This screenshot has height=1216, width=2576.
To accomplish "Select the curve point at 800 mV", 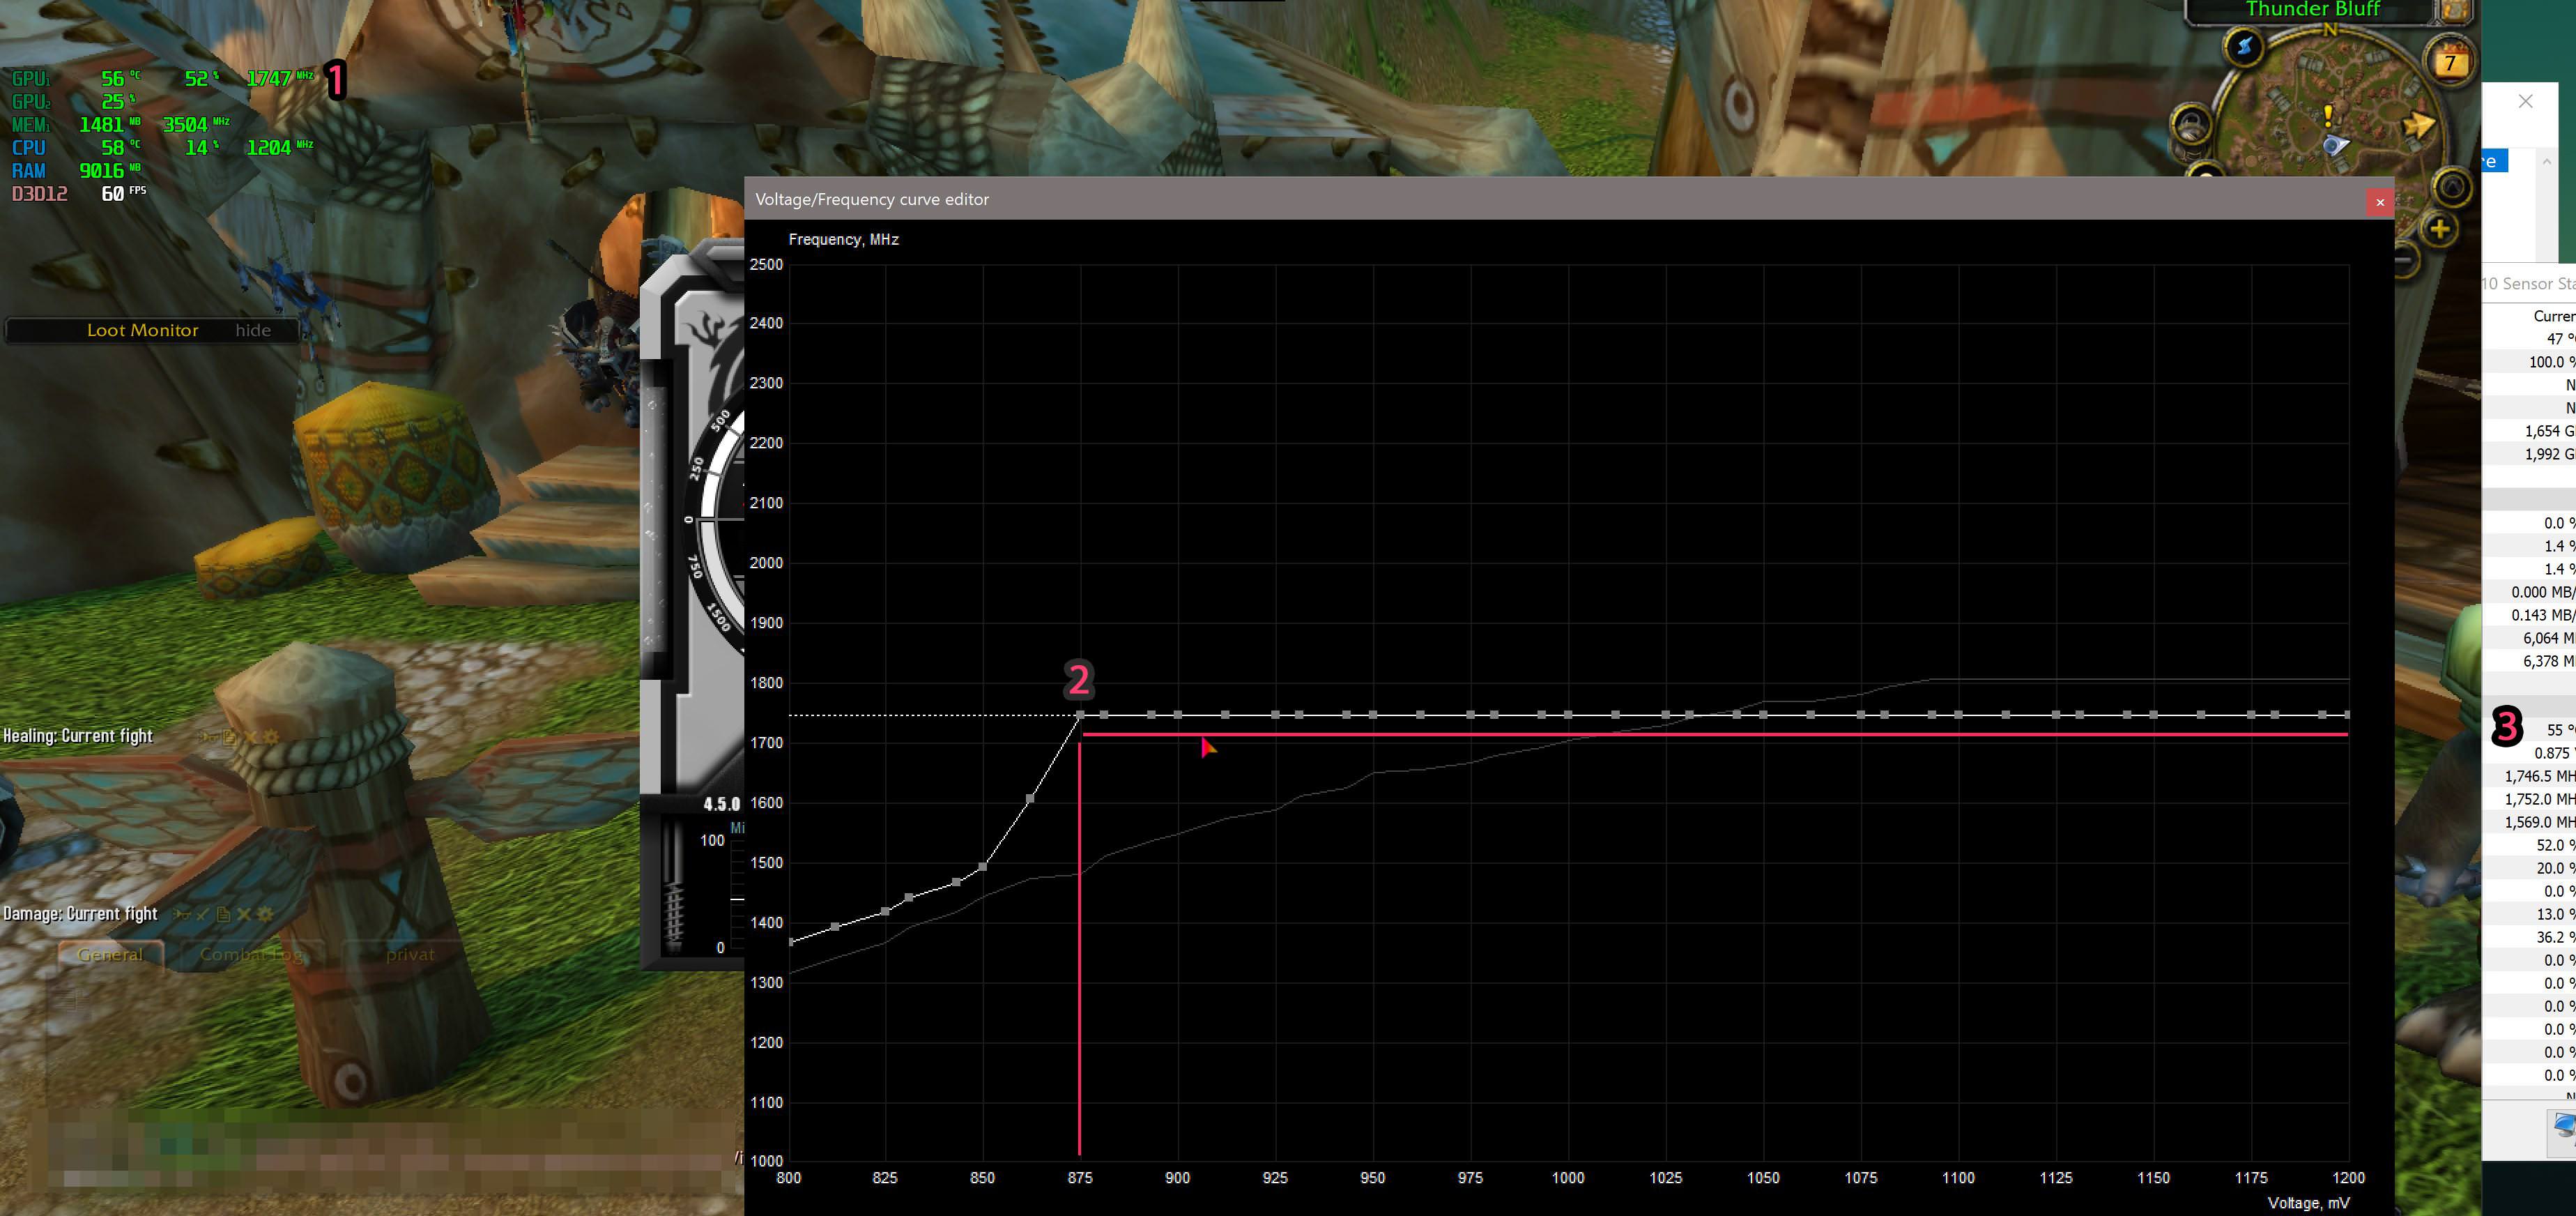I will click(790, 942).
